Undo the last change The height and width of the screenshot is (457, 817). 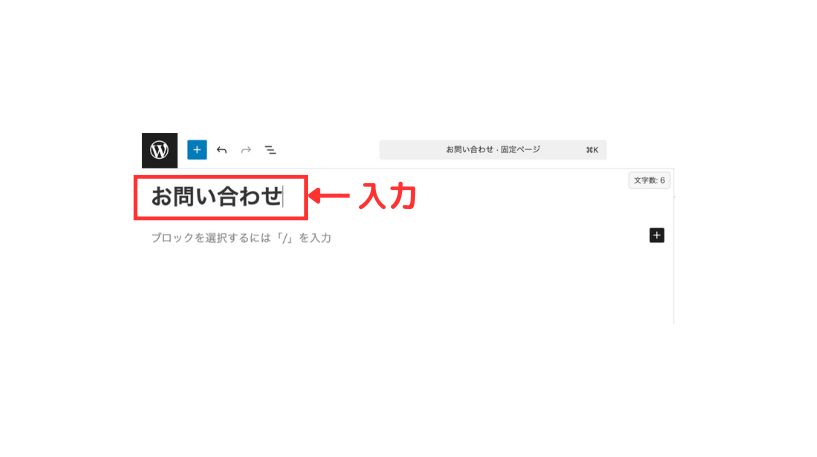coord(221,150)
